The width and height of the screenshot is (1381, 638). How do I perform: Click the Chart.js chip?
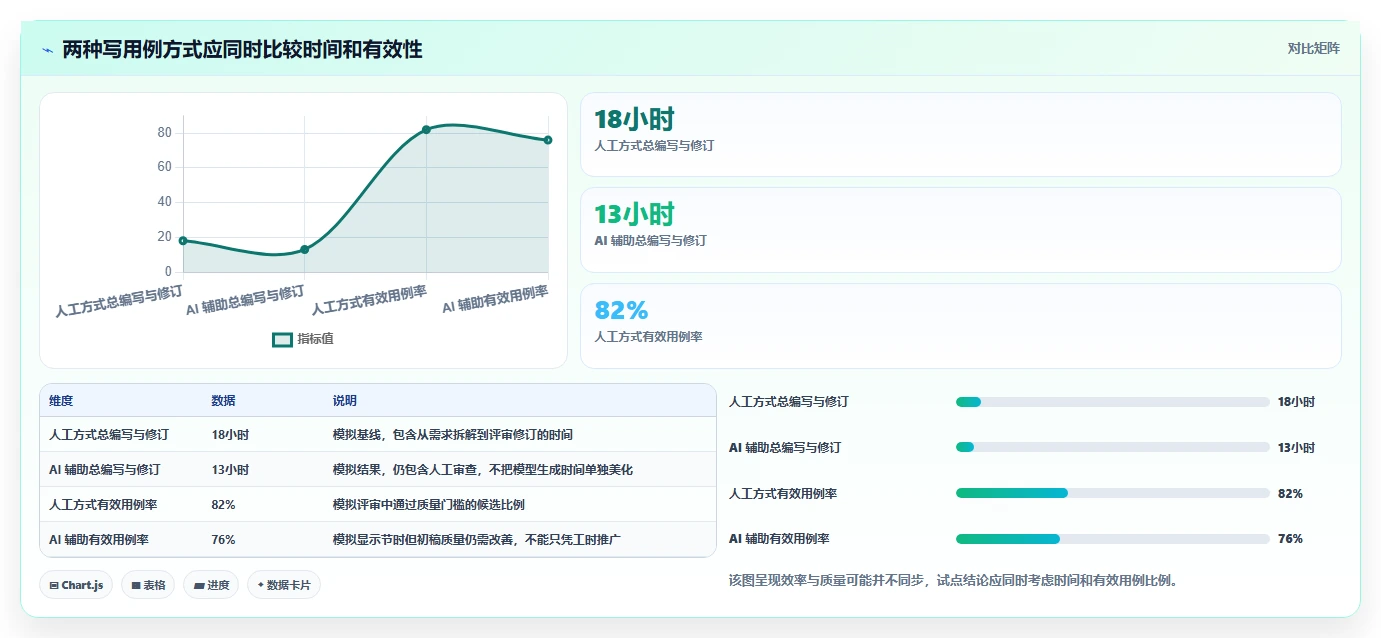(76, 585)
